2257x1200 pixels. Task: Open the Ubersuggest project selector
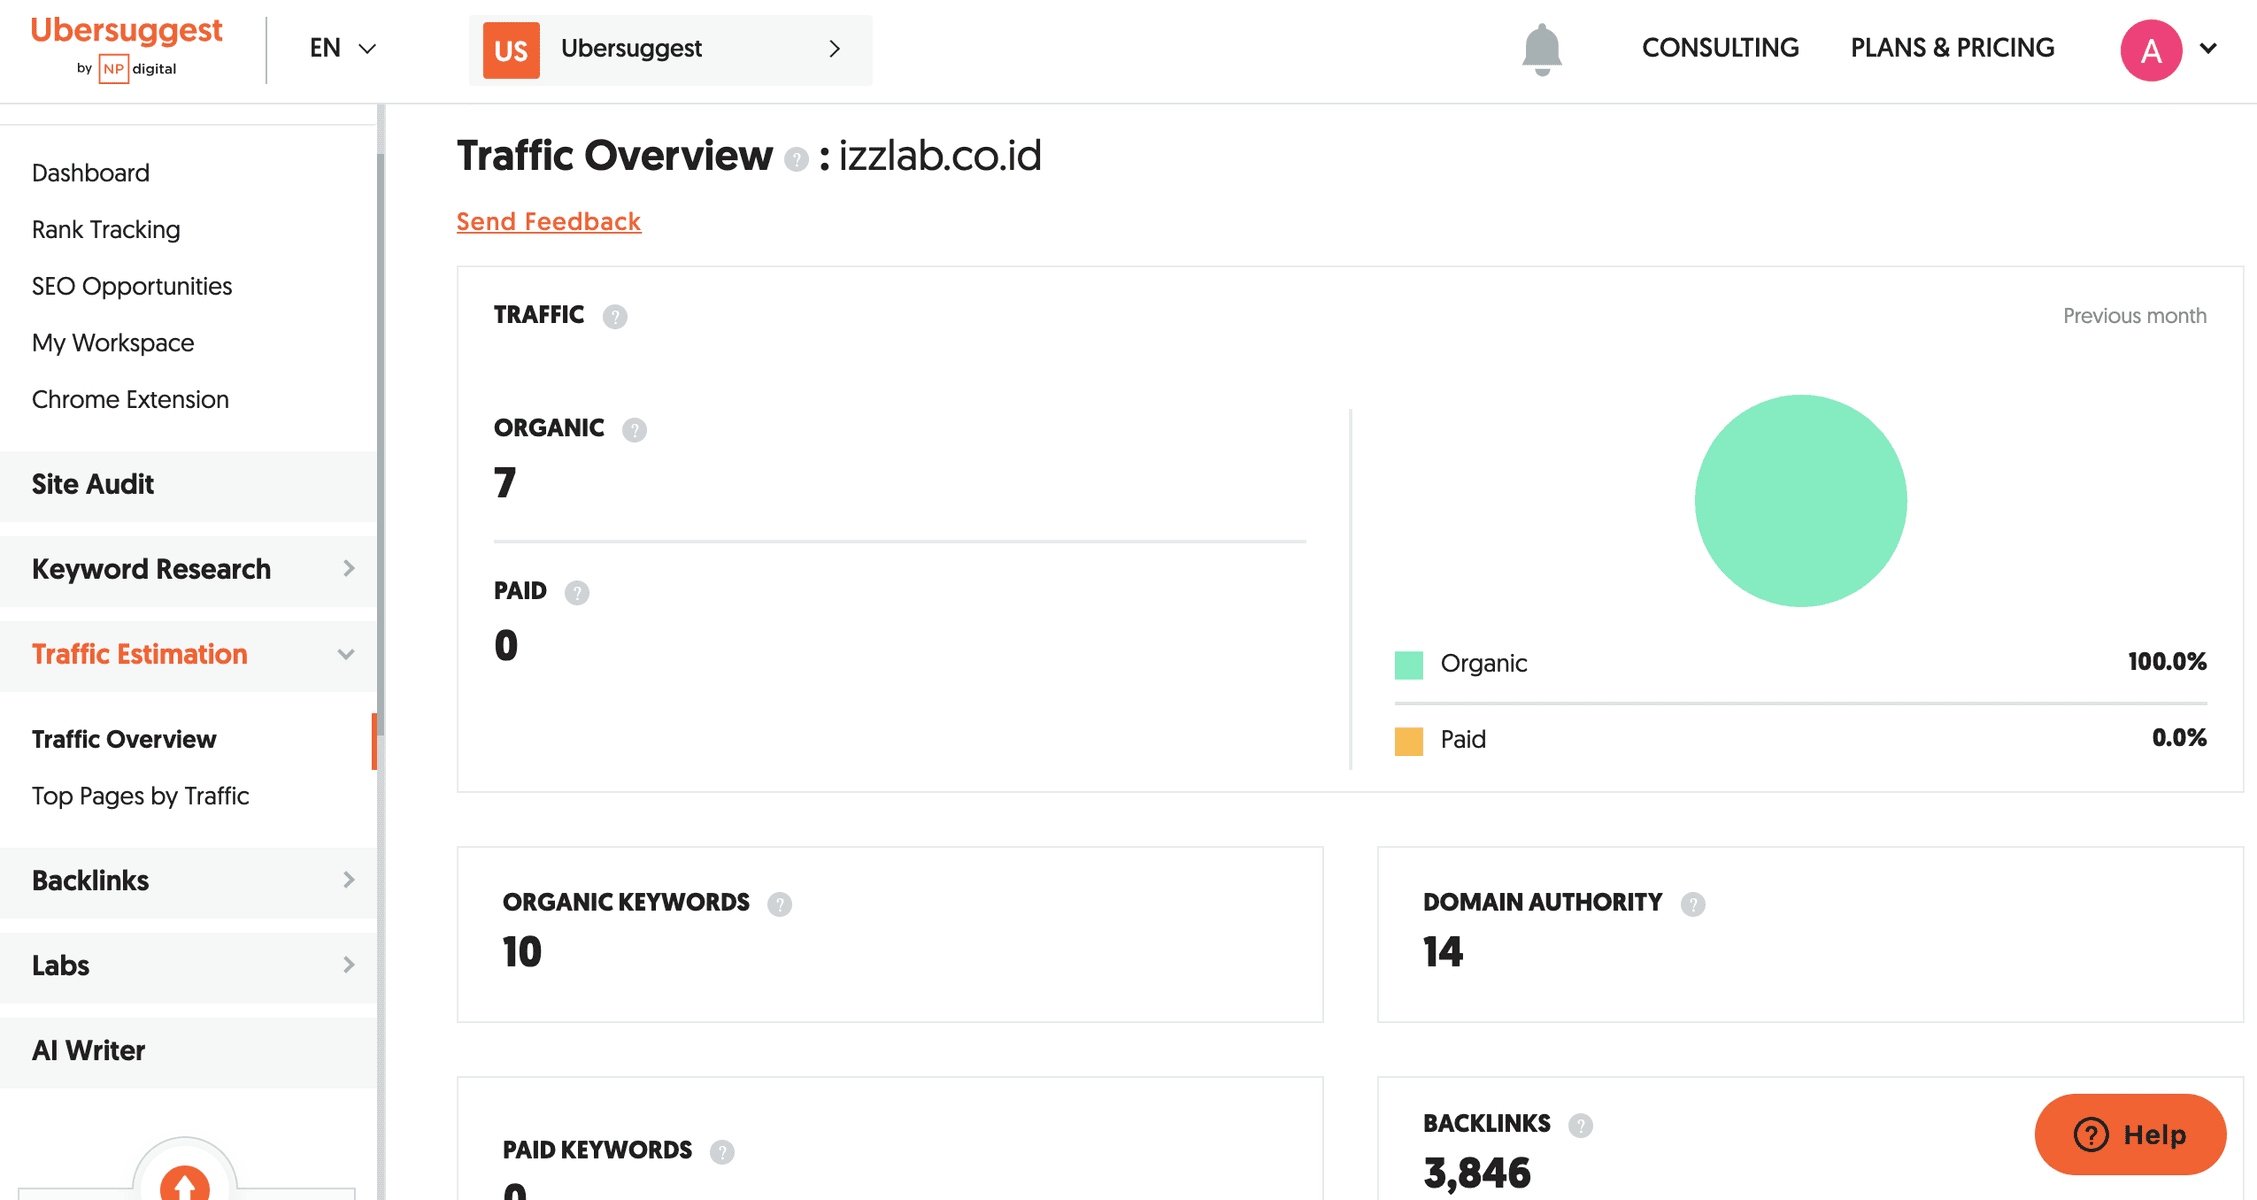(670, 50)
